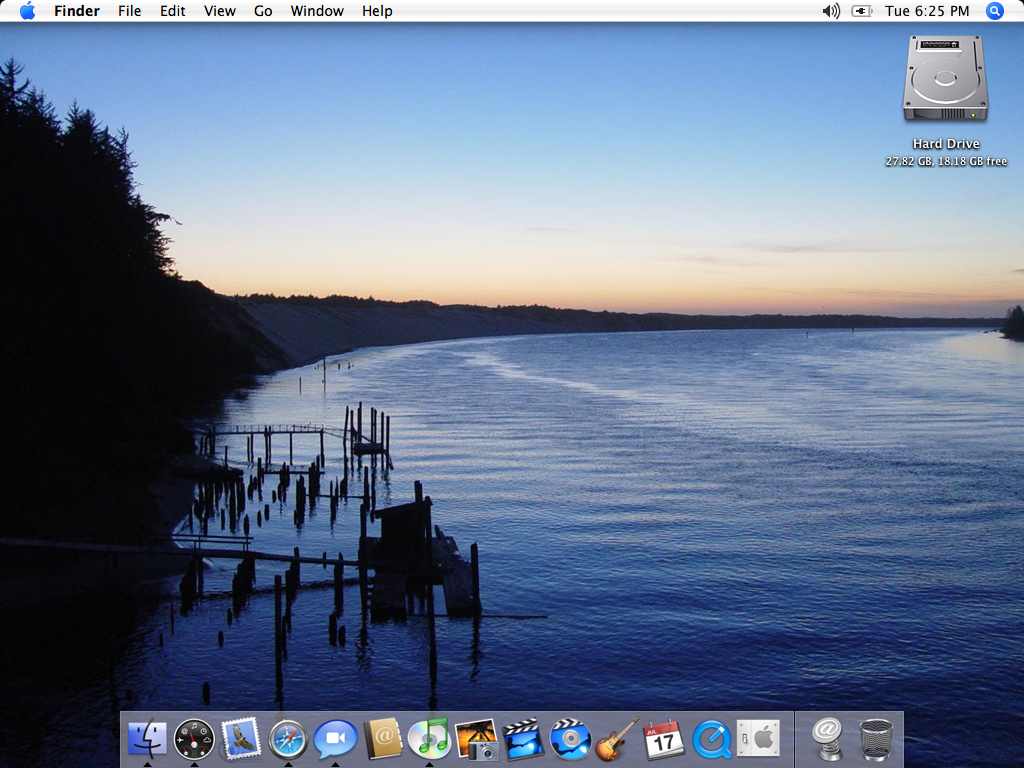Screen dimensions: 1024x768
Task: Open the volume control in menu bar
Action: click(x=831, y=11)
